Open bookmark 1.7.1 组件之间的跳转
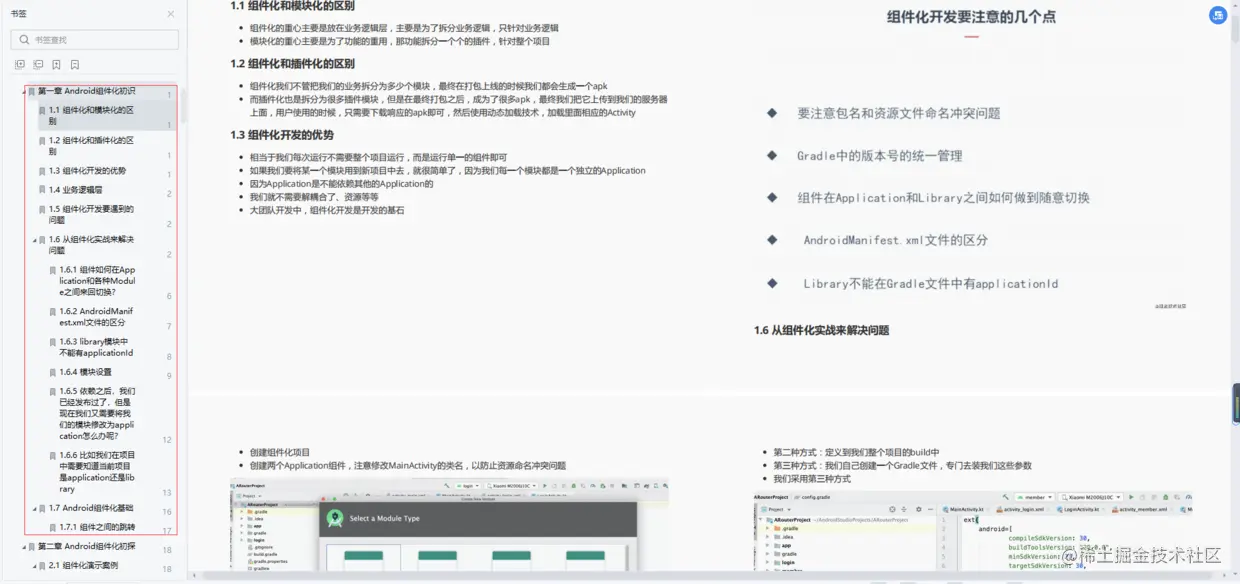This screenshot has width=1240, height=584. click(97, 527)
